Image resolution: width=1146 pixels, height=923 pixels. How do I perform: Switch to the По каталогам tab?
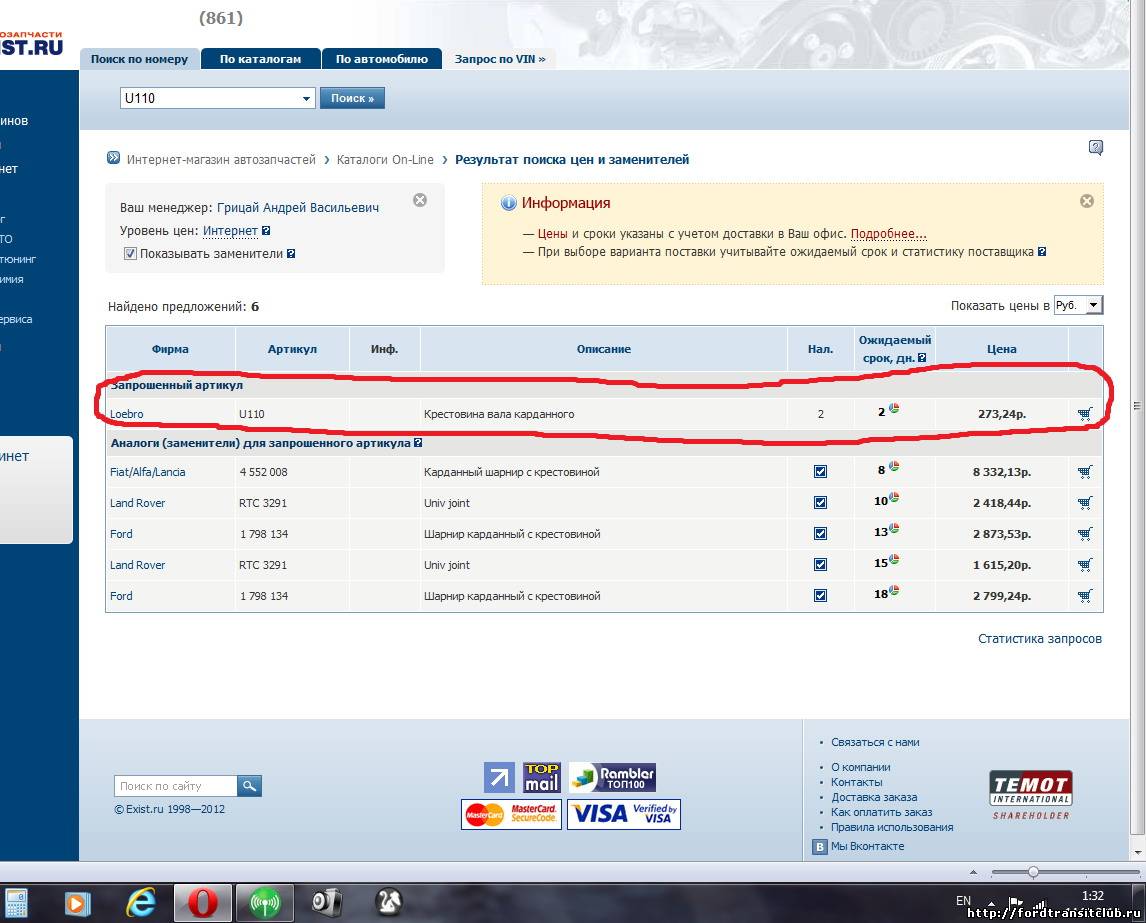(260, 59)
